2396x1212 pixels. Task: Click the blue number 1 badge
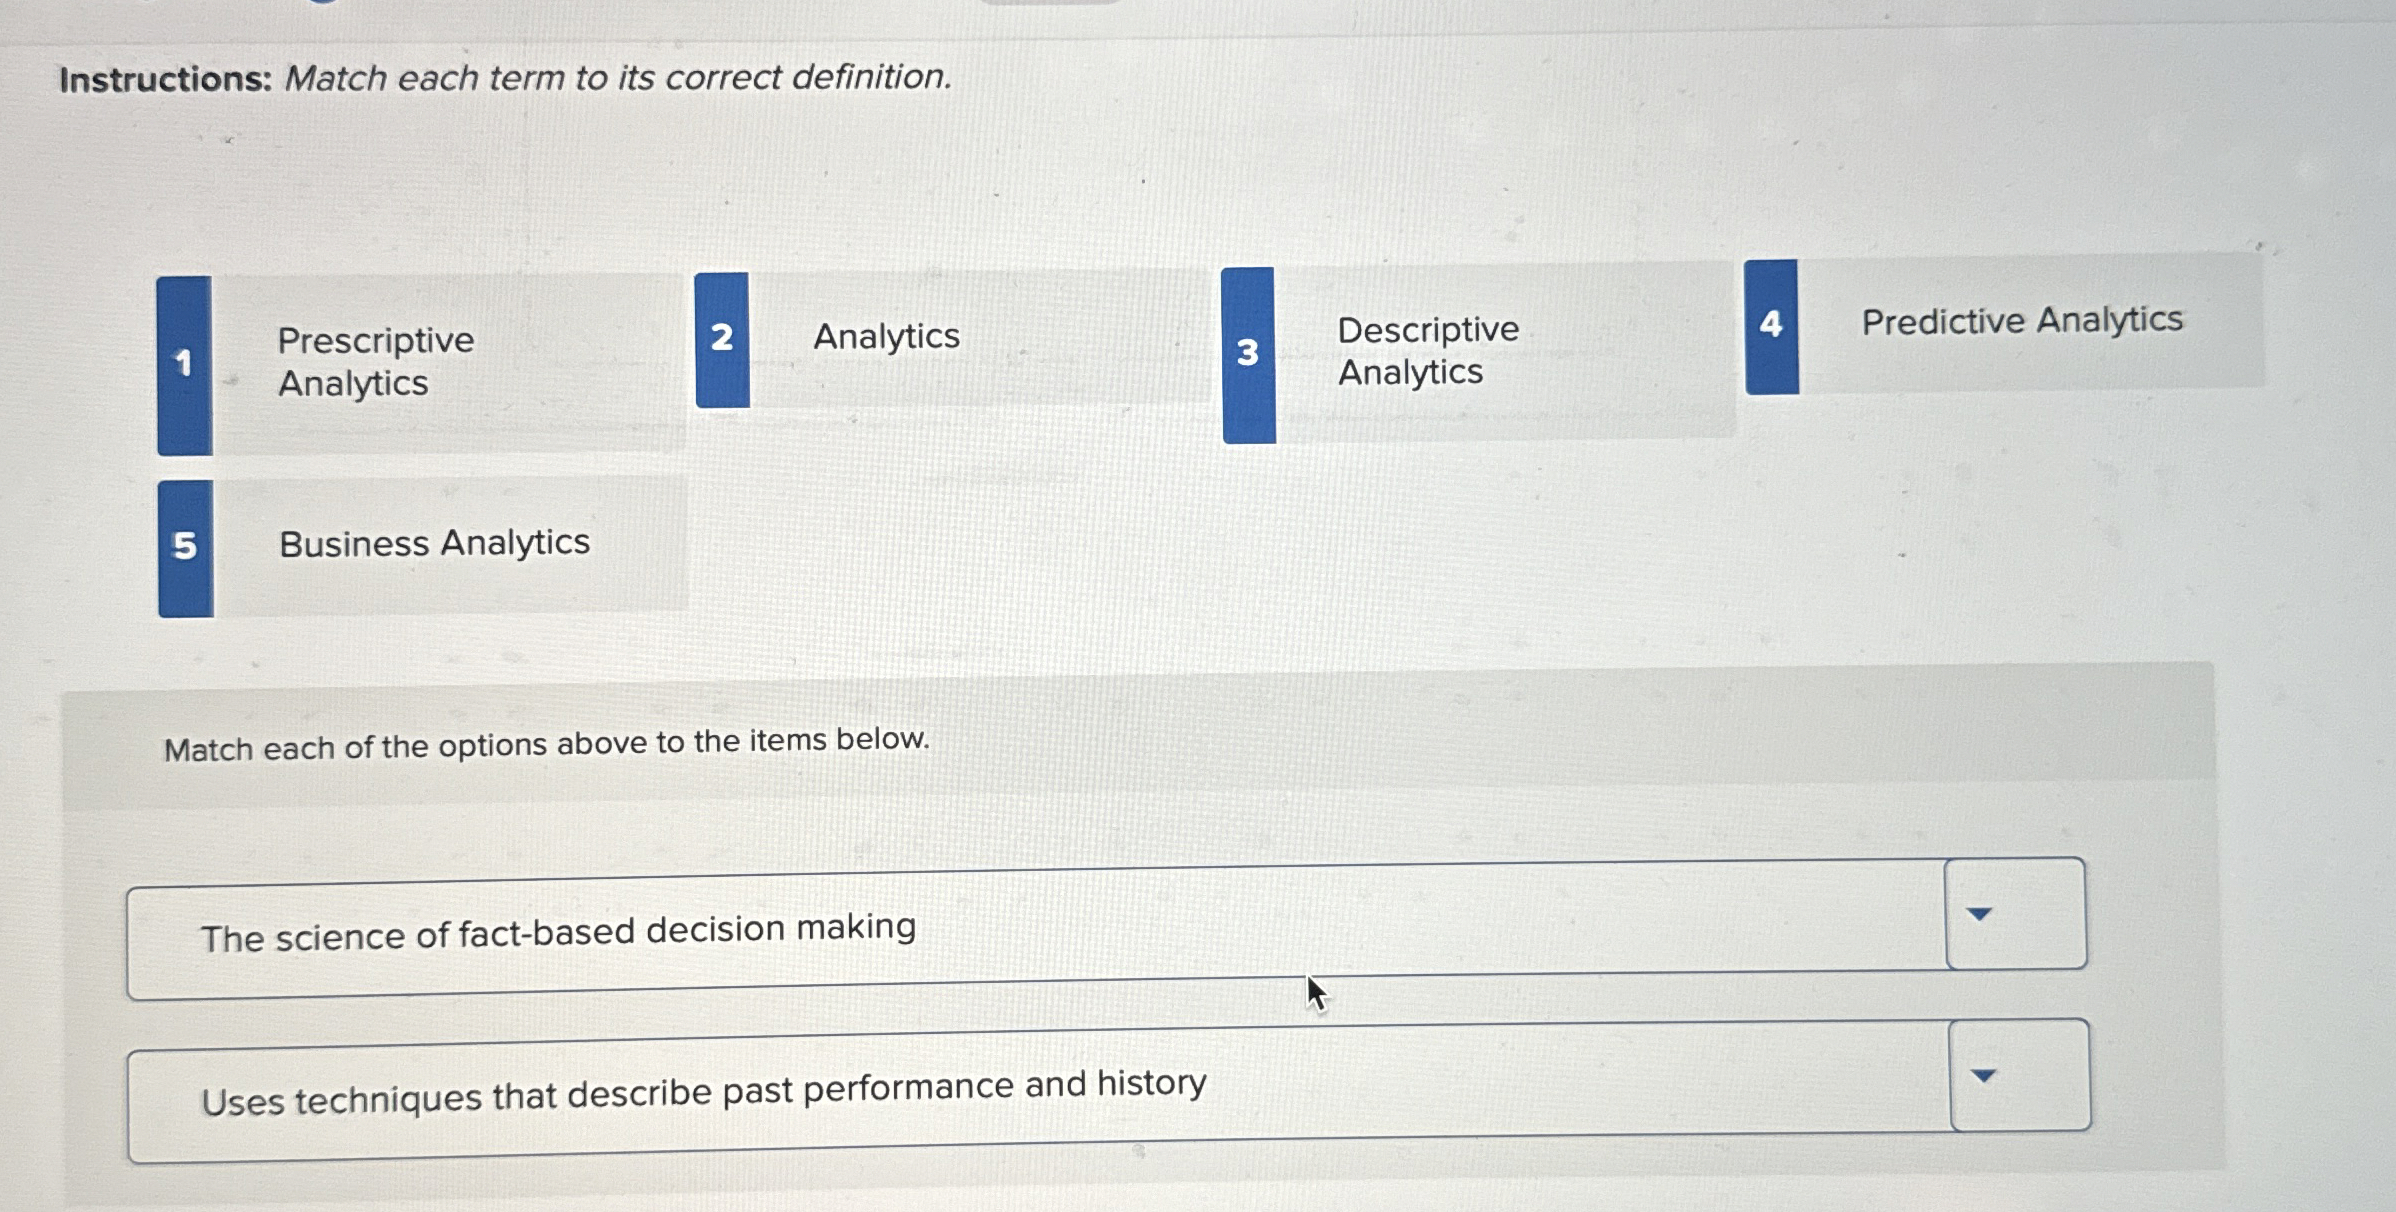pos(185,362)
